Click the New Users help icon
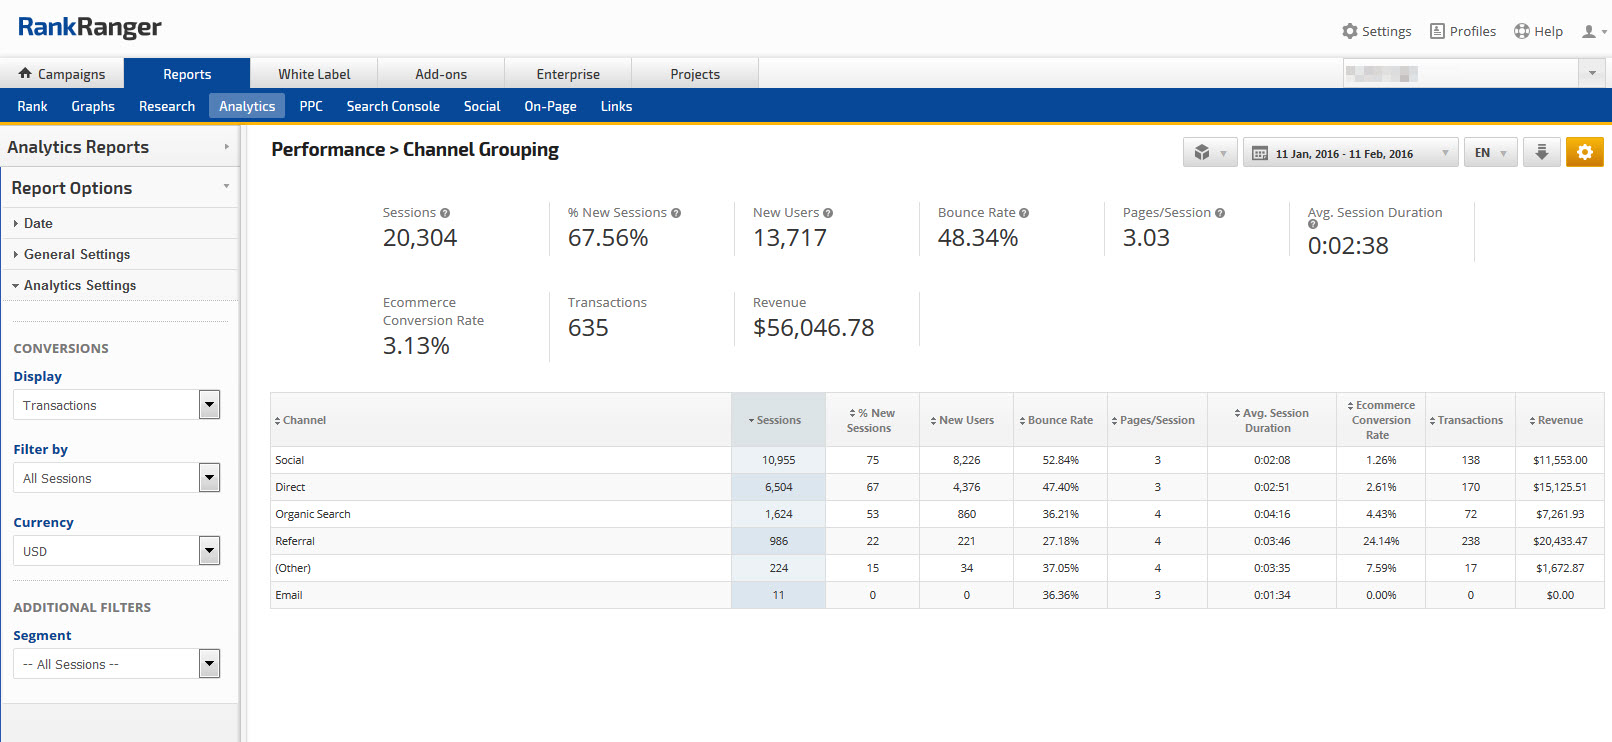The width and height of the screenshot is (1612, 742). pos(828,213)
